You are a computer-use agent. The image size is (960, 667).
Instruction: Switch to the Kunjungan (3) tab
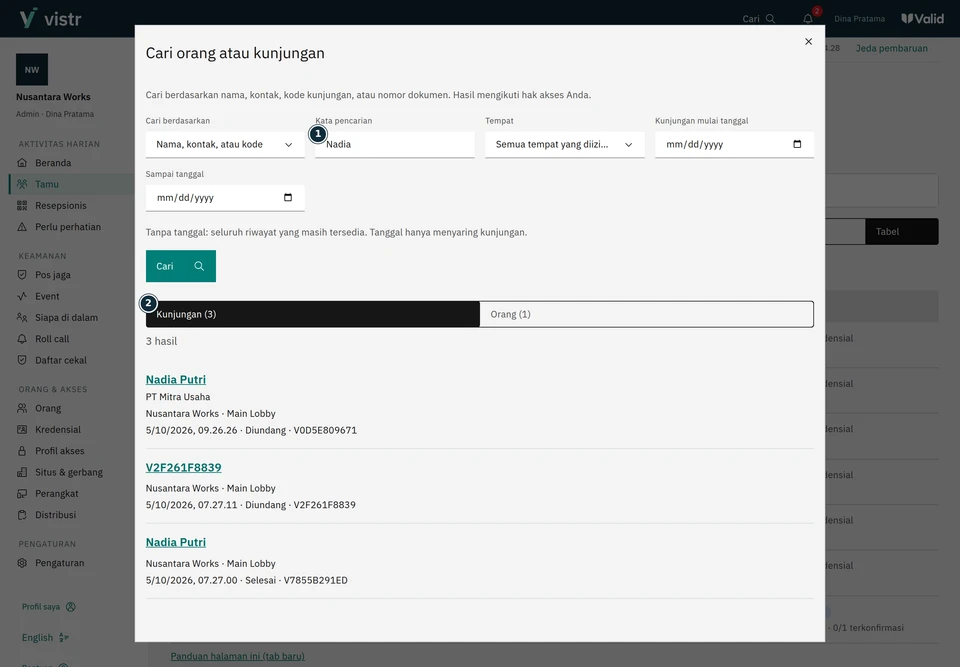click(x=313, y=314)
